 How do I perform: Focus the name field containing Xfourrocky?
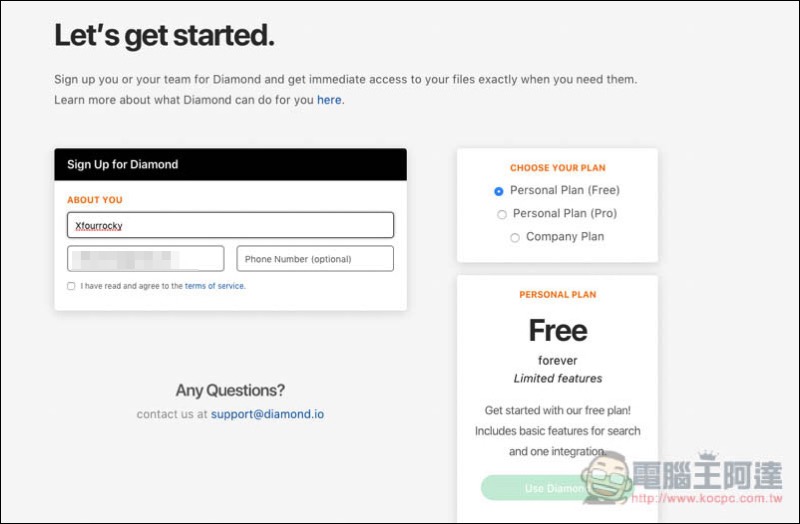coord(230,225)
